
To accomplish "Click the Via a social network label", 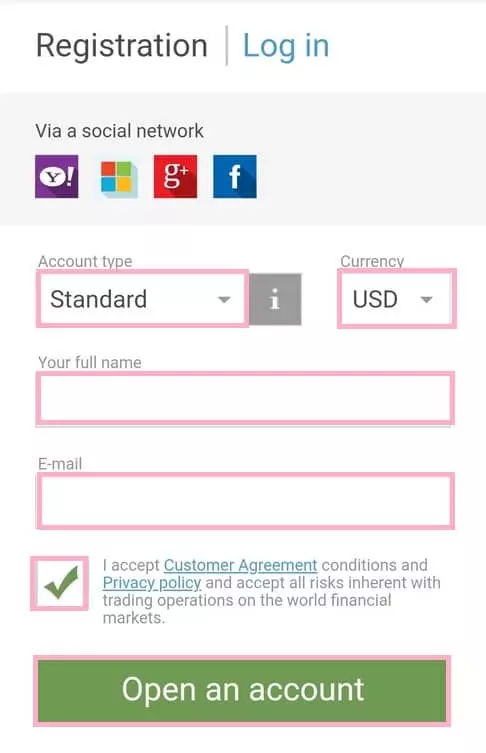I will (120, 131).
